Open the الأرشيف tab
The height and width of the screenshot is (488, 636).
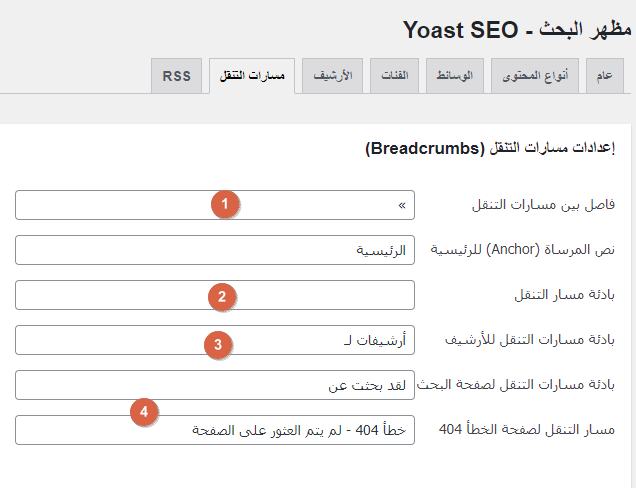click(x=332, y=76)
